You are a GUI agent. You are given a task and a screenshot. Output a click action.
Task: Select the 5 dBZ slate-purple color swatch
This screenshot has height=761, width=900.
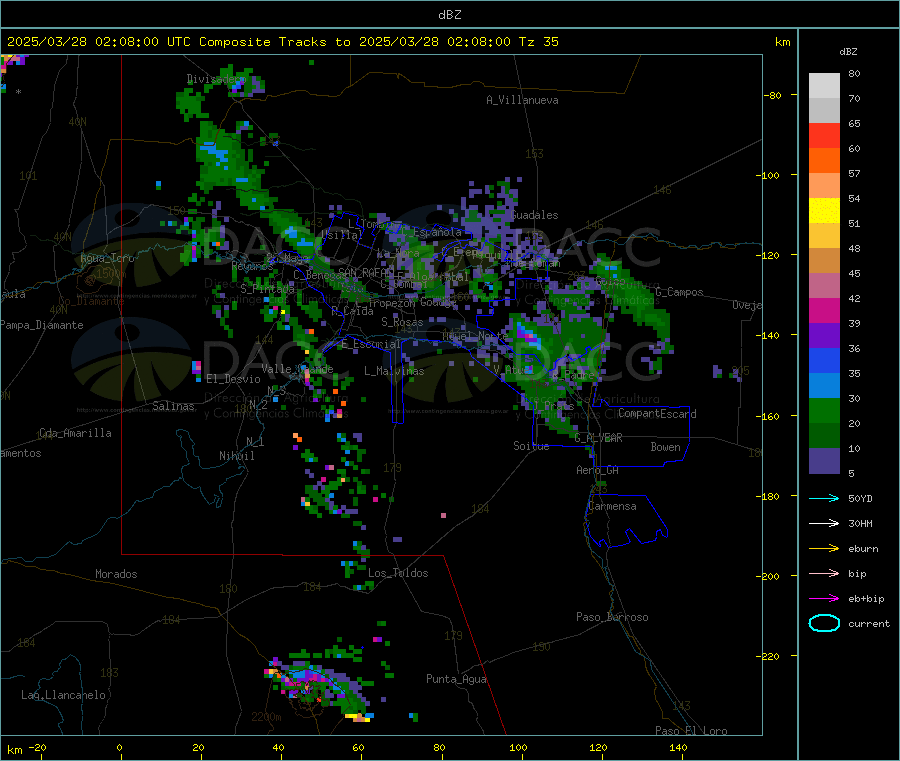click(x=824, y=461)
